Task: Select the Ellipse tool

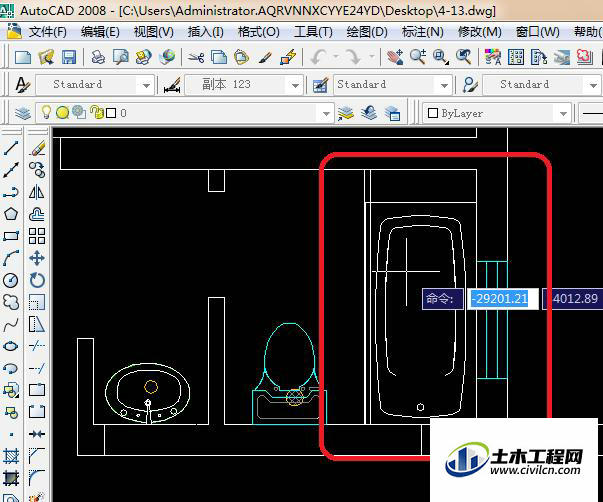Action: tap(11, 346)
